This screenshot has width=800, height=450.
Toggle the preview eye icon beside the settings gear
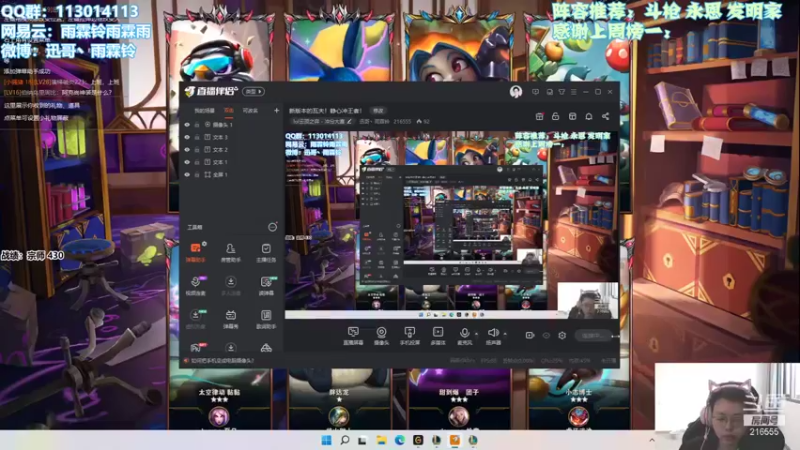[x=546, y=335]
